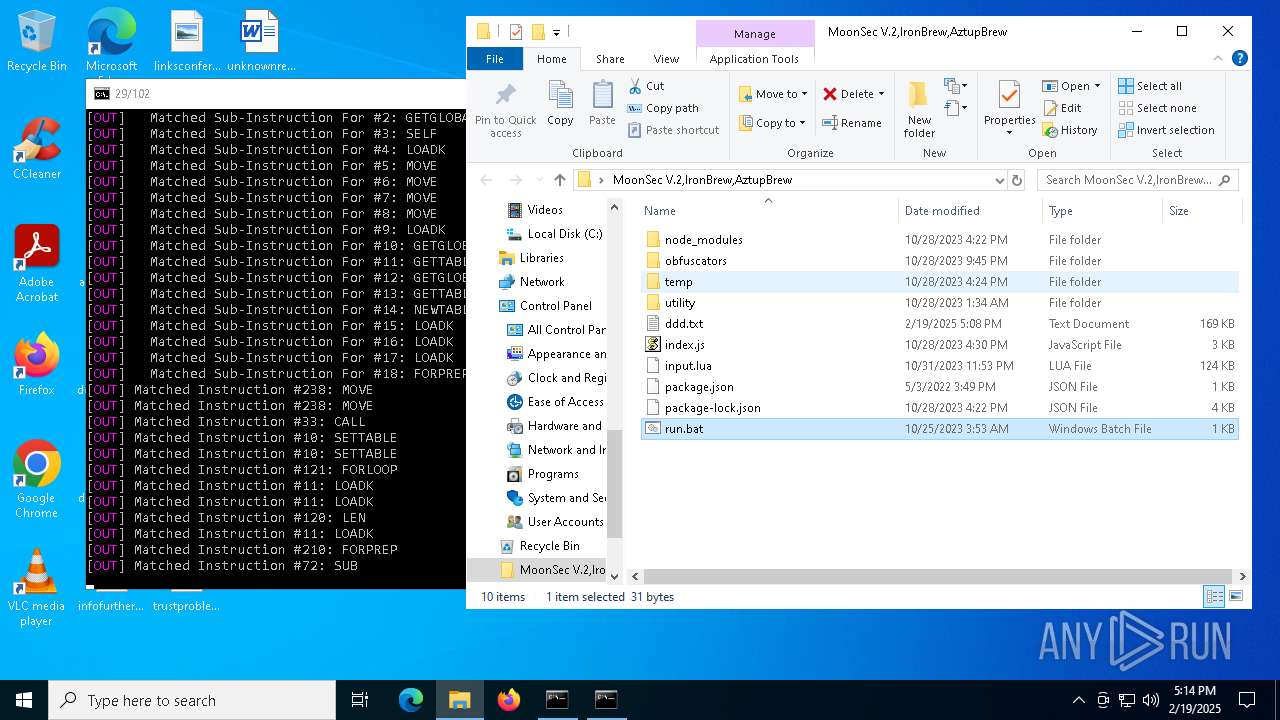Click the Paste icon in ribbon
1280x720 pixels.
pyautogui.click(x=602, y=104)
